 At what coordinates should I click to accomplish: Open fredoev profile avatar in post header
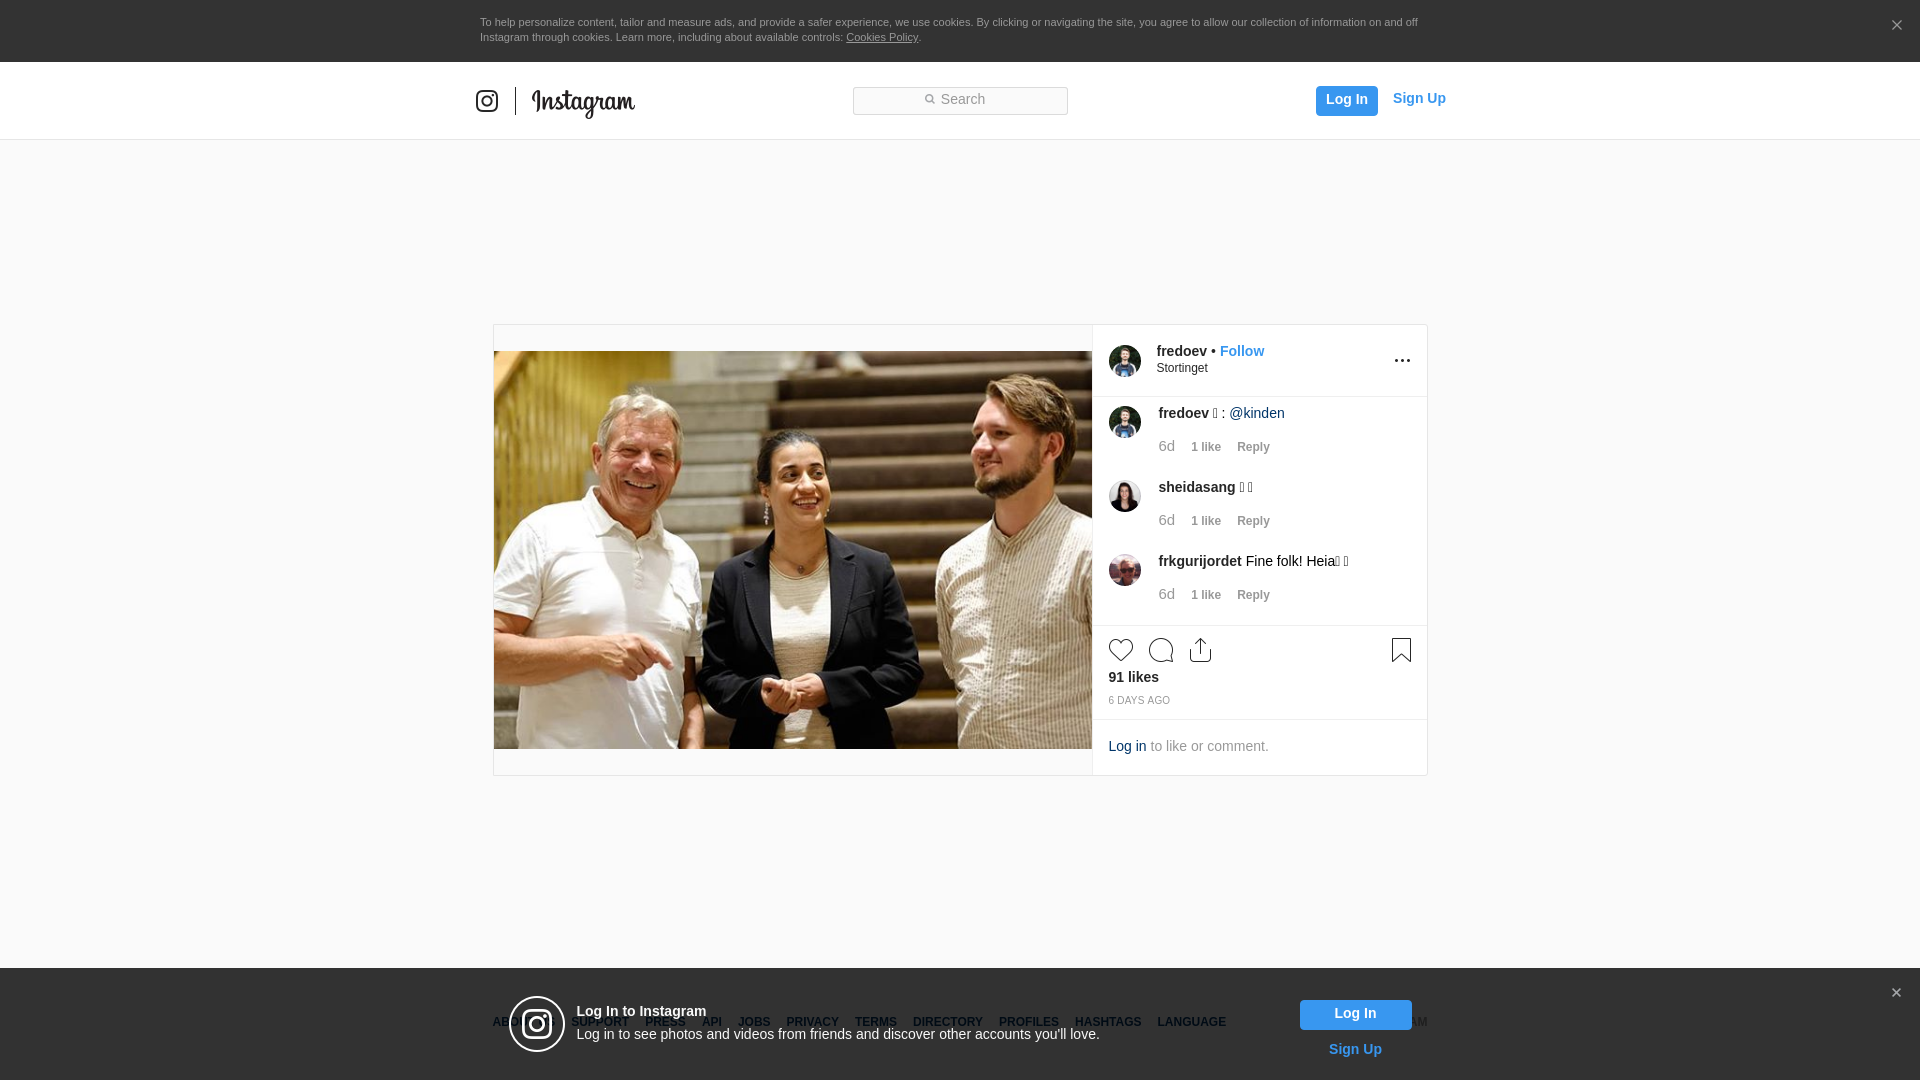(1124, 361)
